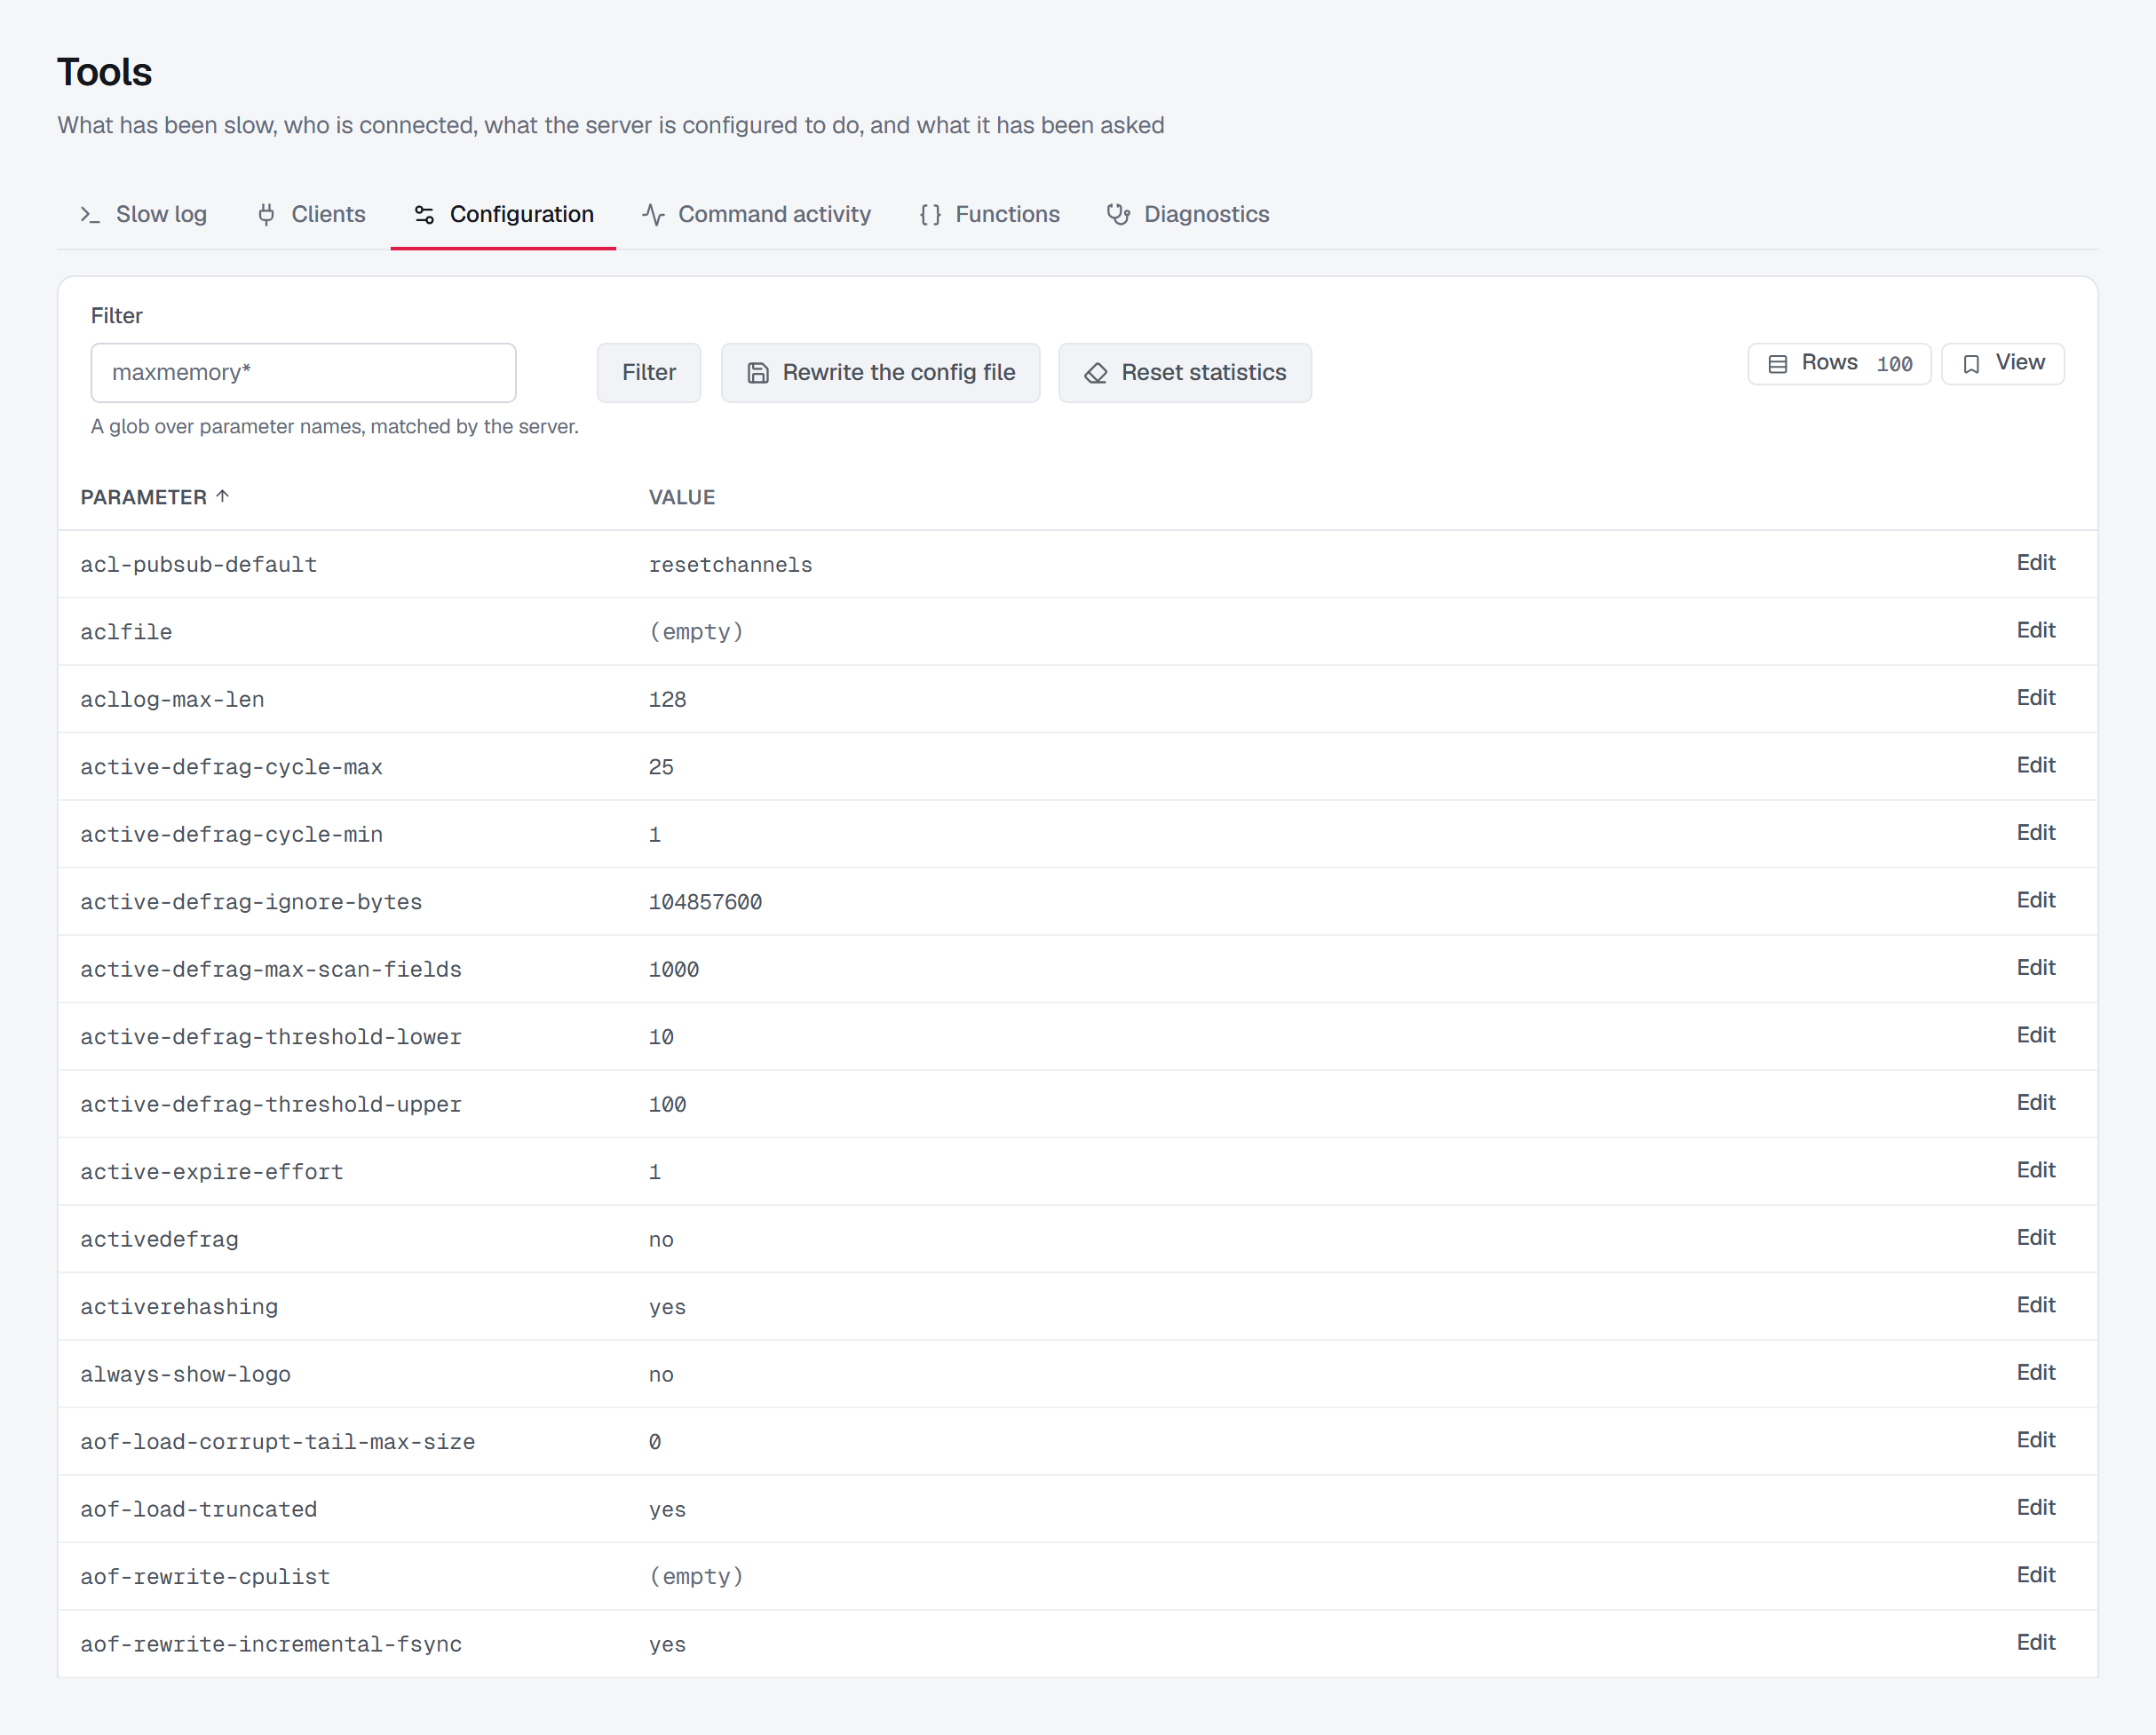Viewport: 2156px width, 1735px height.
Task: Click the plug icon beside Clients
Action: tap(266, 215)
